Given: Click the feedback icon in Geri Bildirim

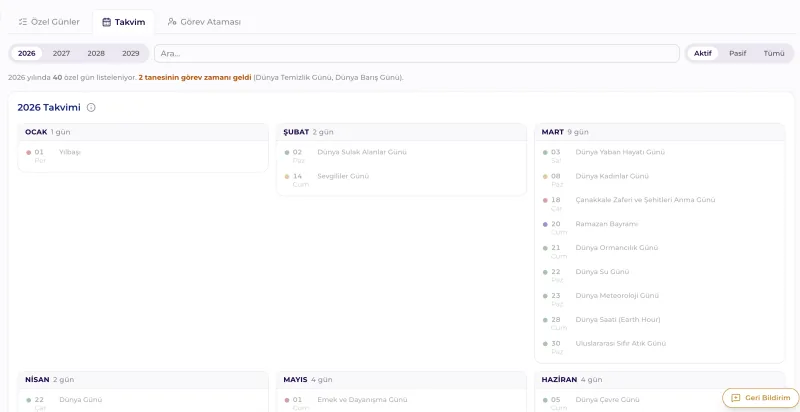Looking at the screenshot, I should [735, 398].
